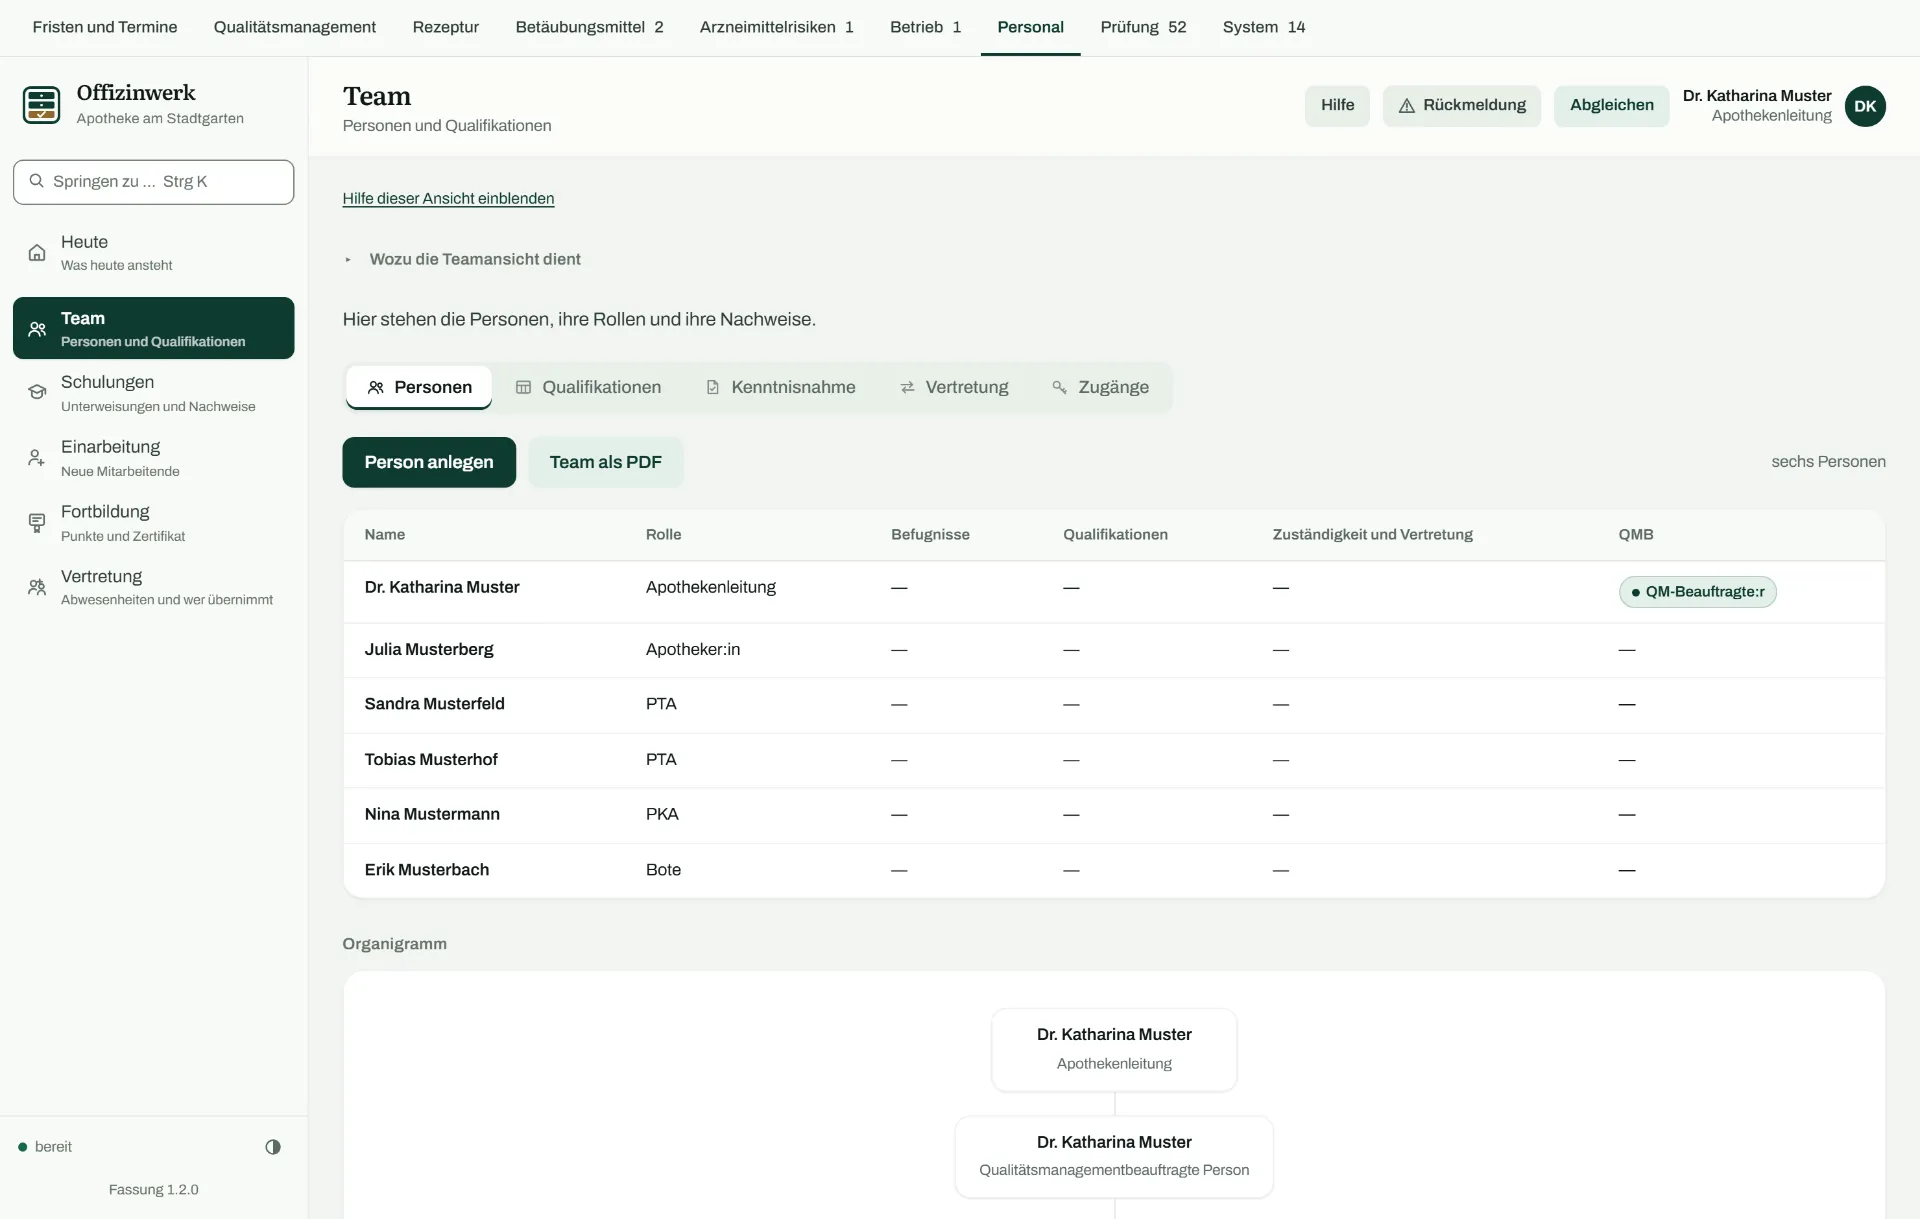
Task: Open the System menu showing 14
Action: 1264,27
